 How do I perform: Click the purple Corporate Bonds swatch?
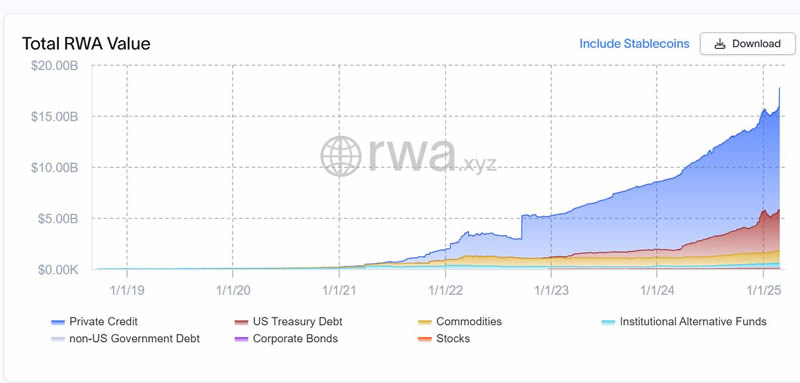[241, 339]
